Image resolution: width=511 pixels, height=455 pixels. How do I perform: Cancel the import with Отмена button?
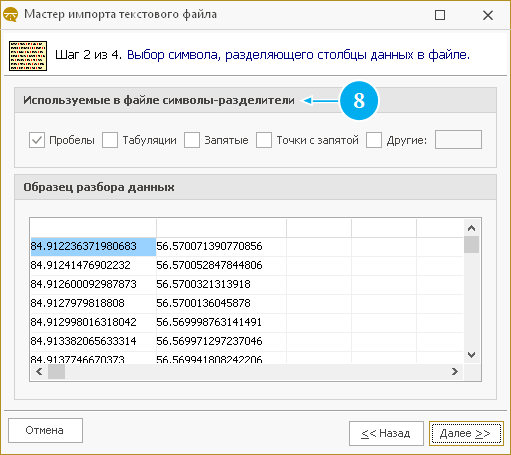tap(45, 430)
